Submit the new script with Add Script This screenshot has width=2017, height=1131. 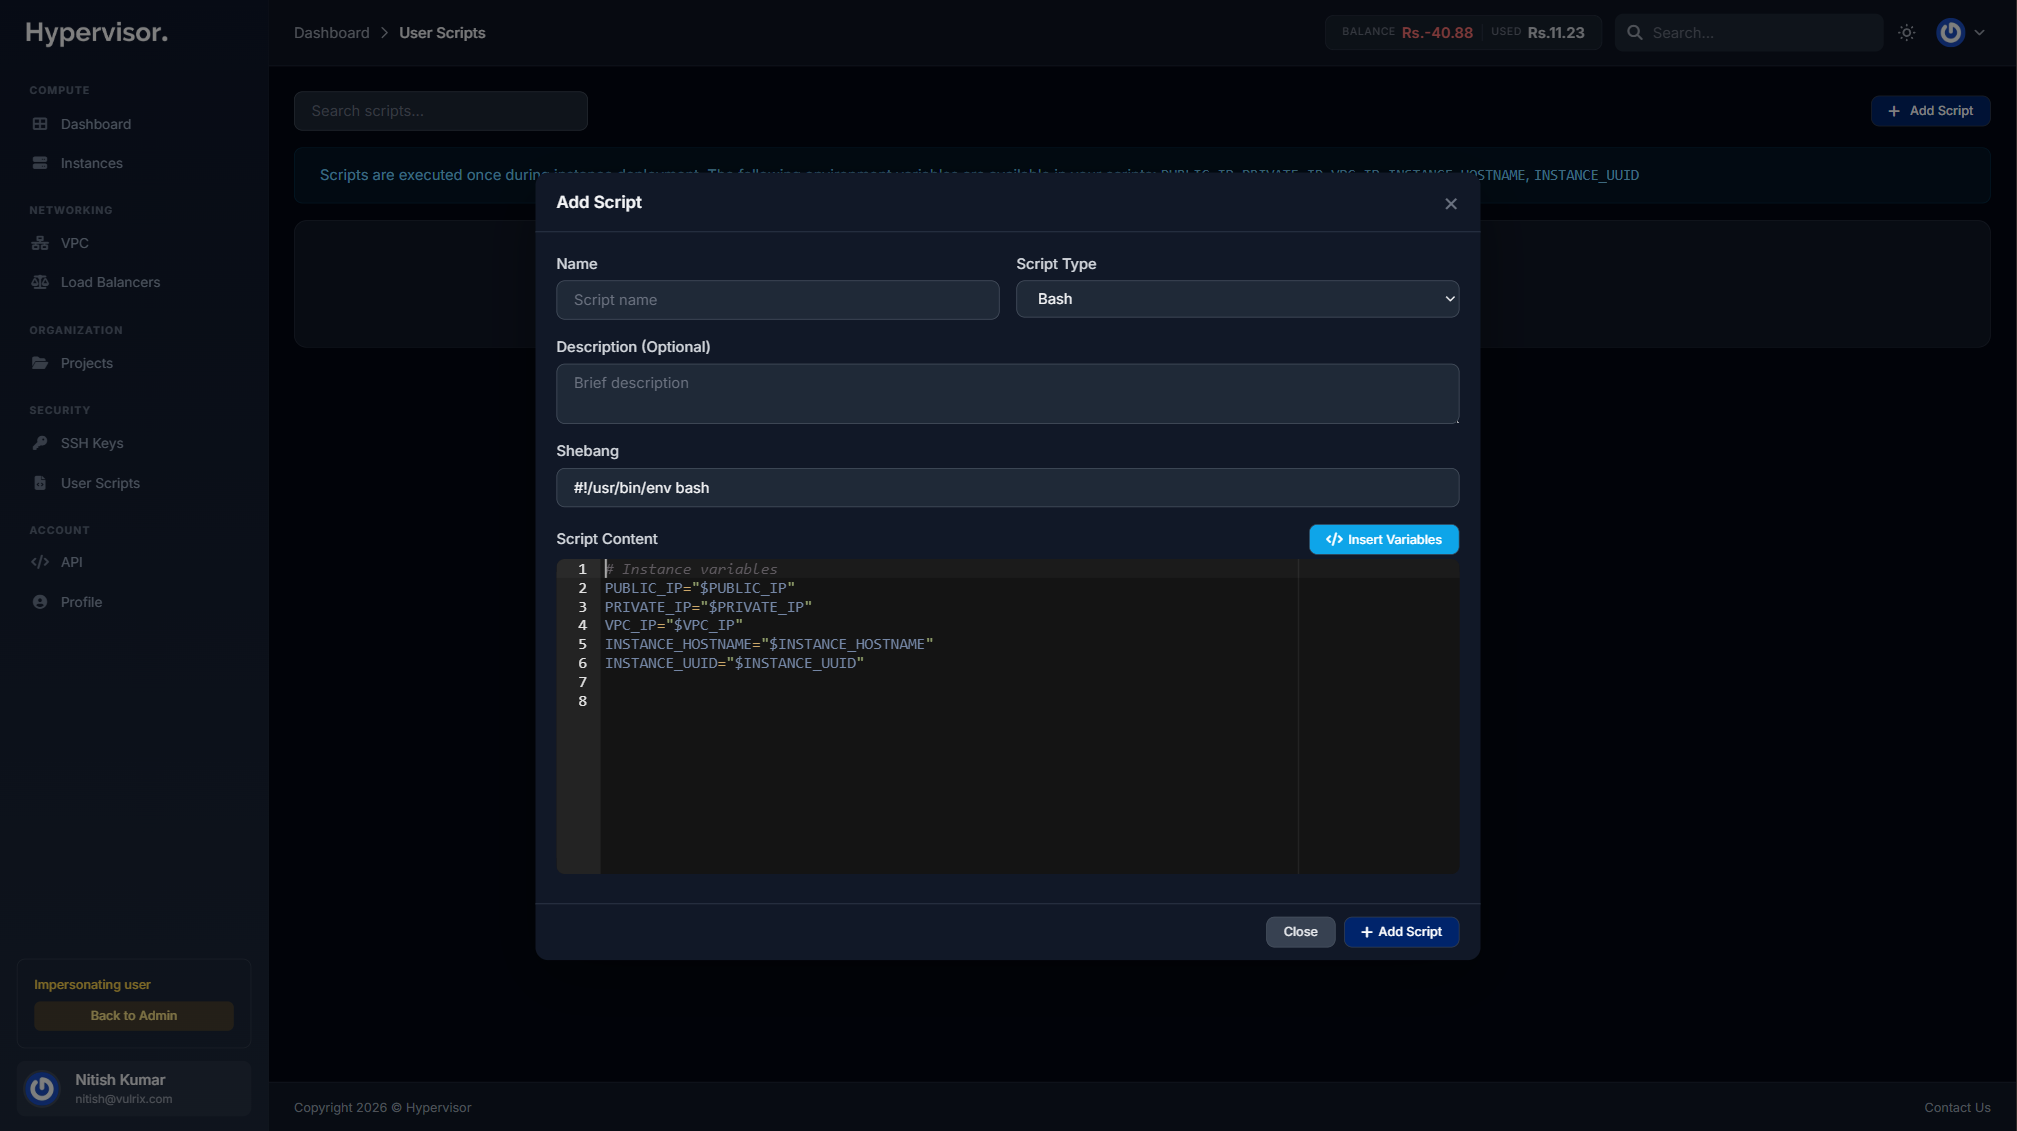tap(1401, 931)
